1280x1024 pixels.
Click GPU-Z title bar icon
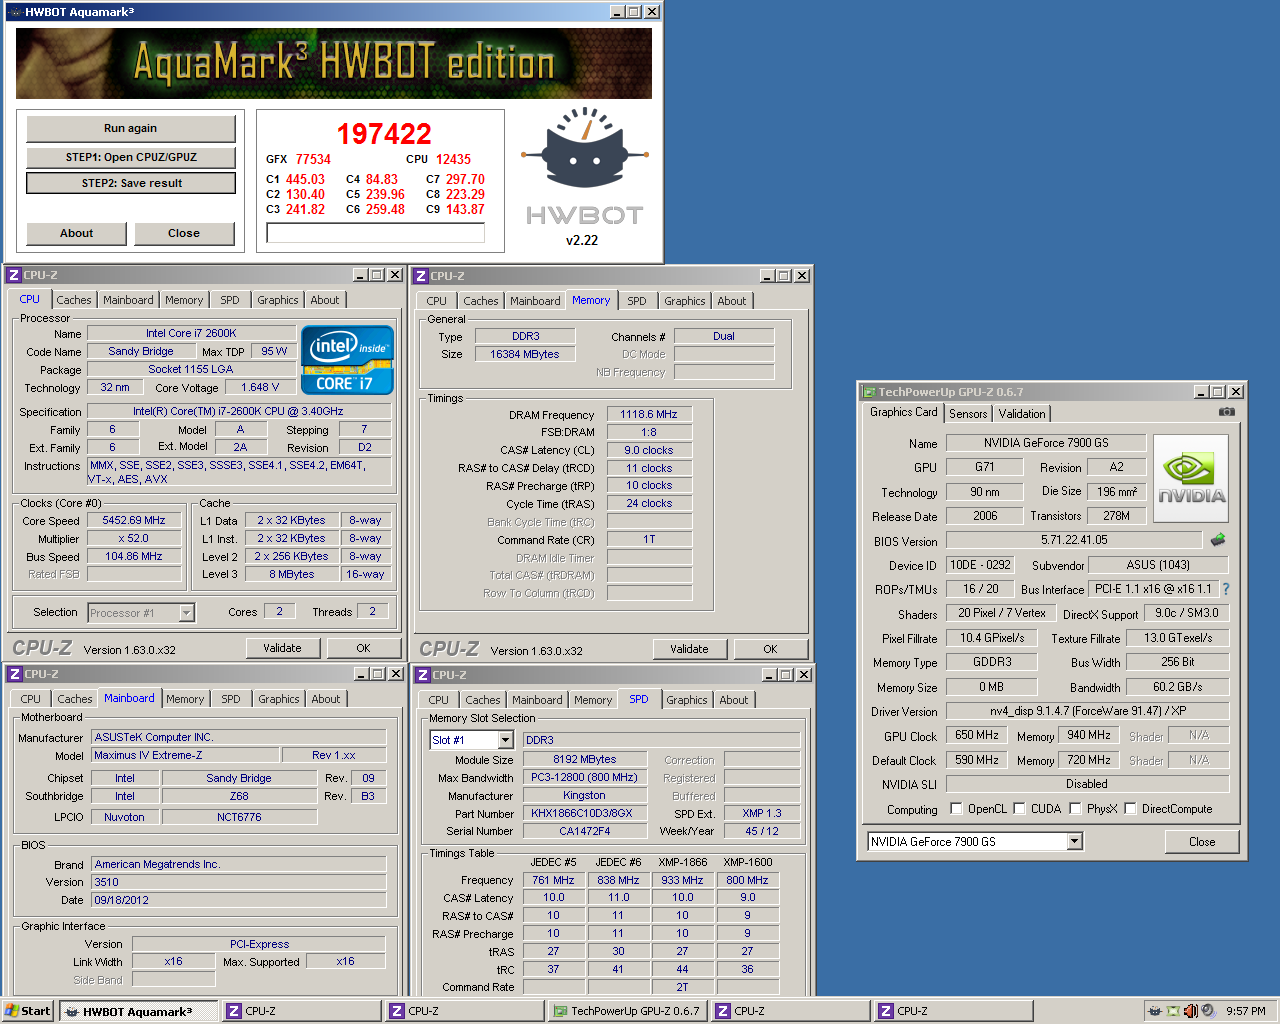[868, 392]
